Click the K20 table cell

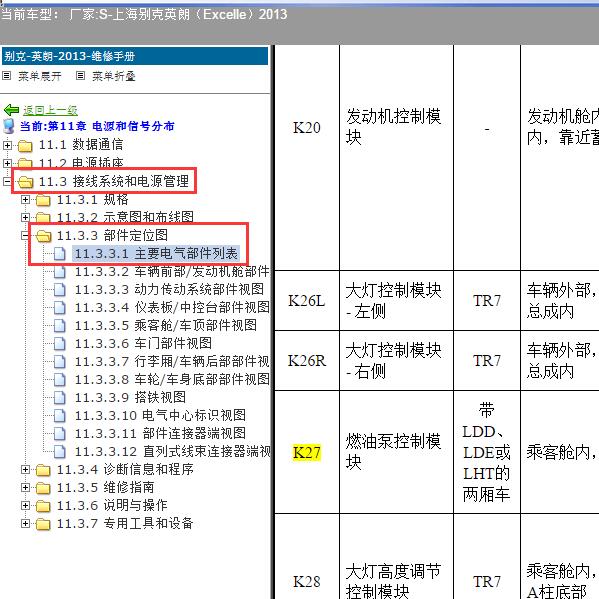[x=307, y=157]
